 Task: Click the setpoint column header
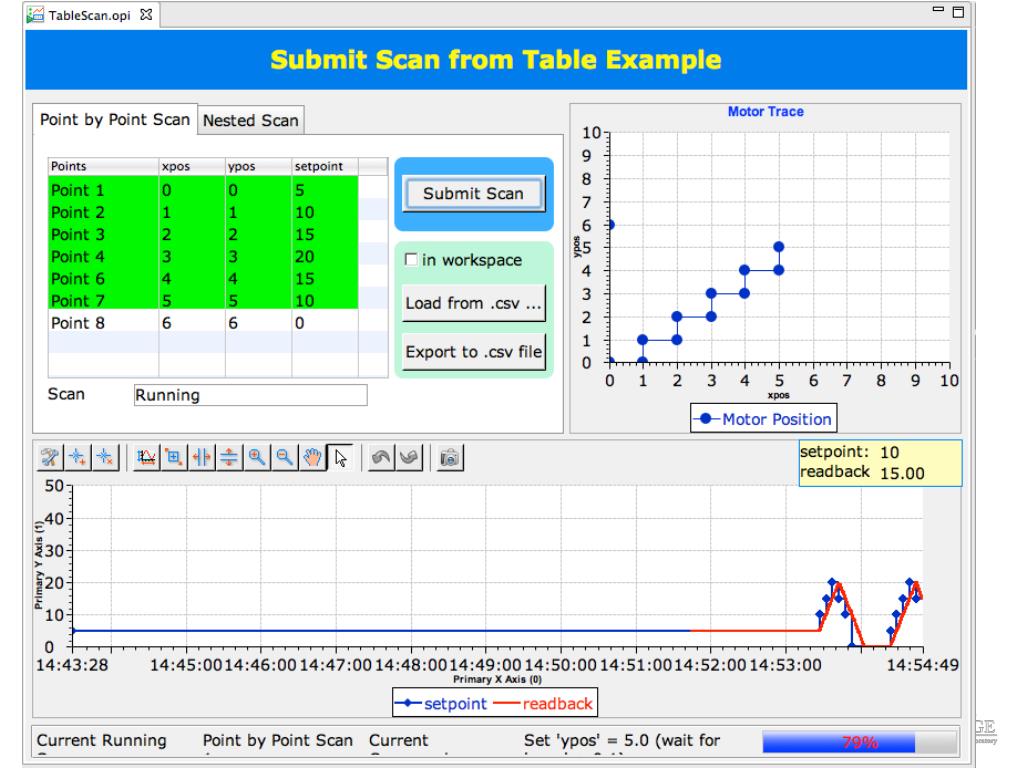[x=325, y=166]
